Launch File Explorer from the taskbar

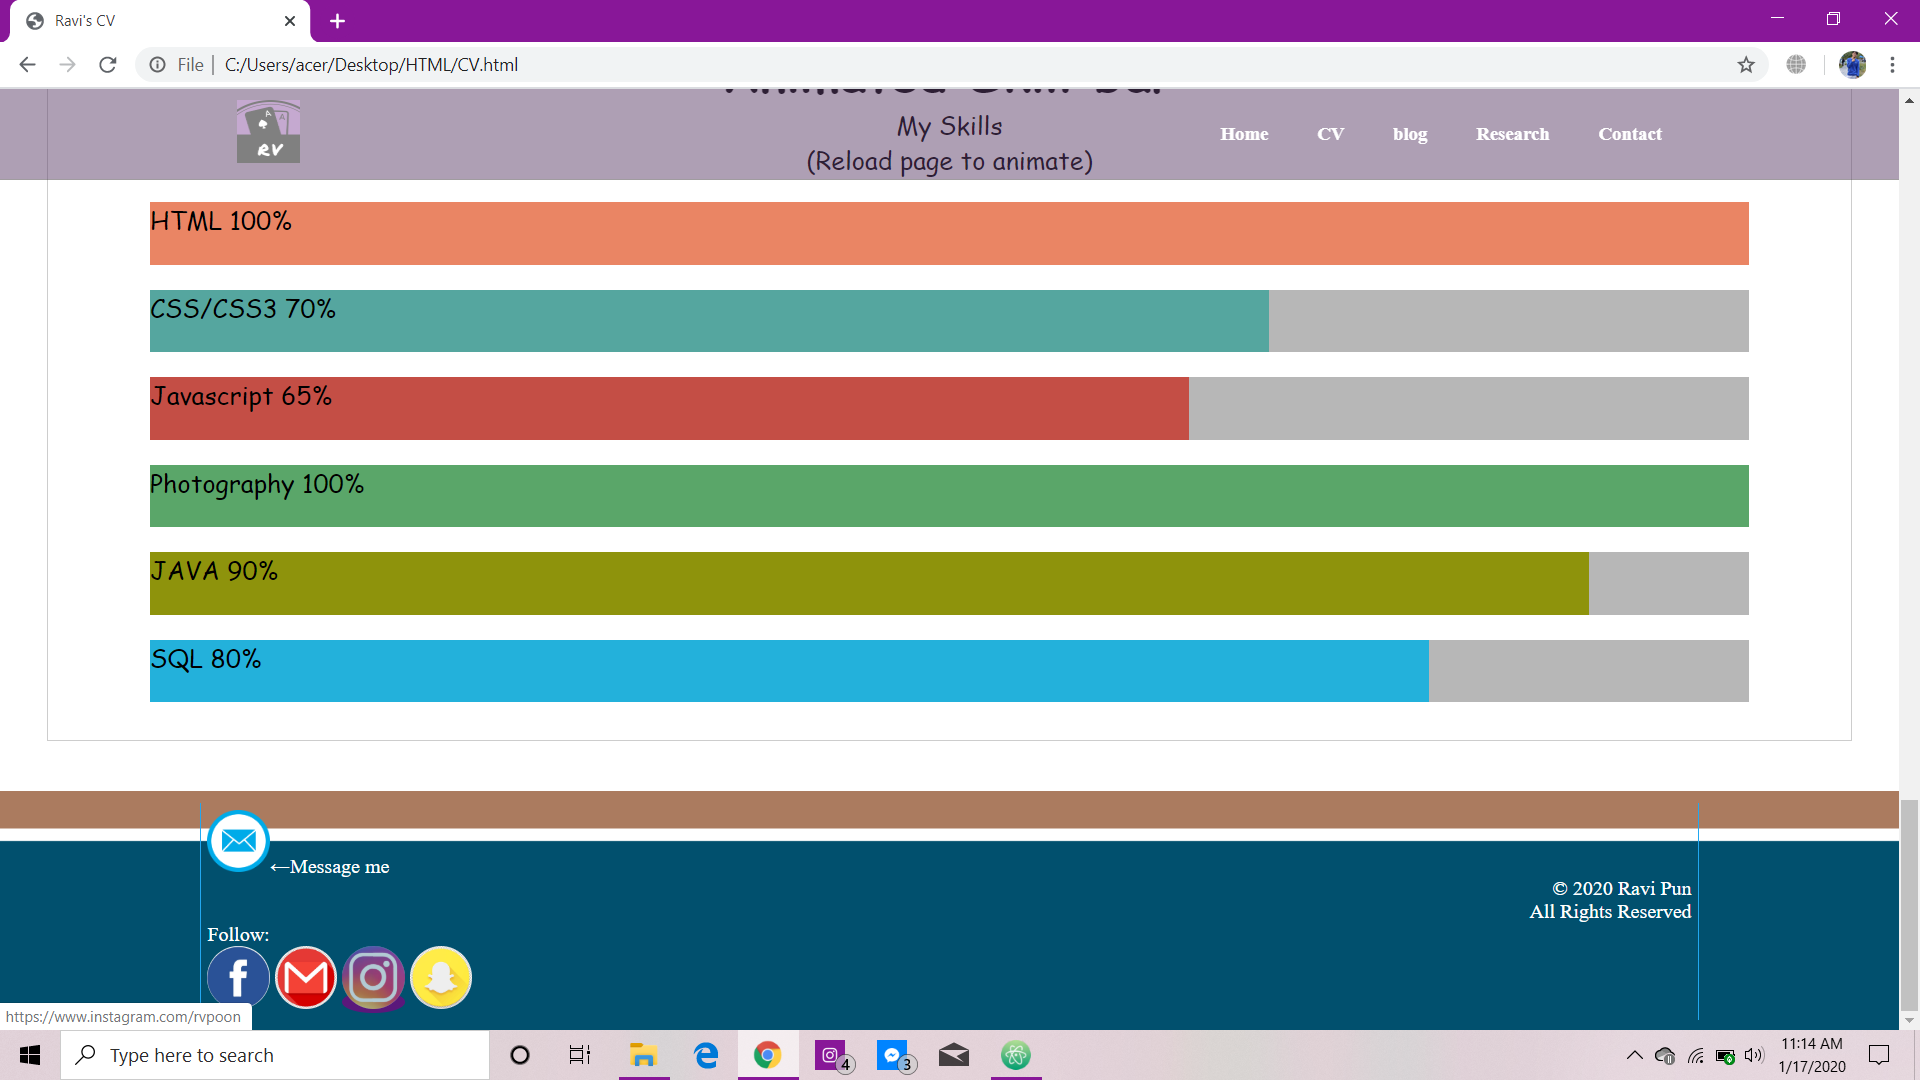(643, 1055)
